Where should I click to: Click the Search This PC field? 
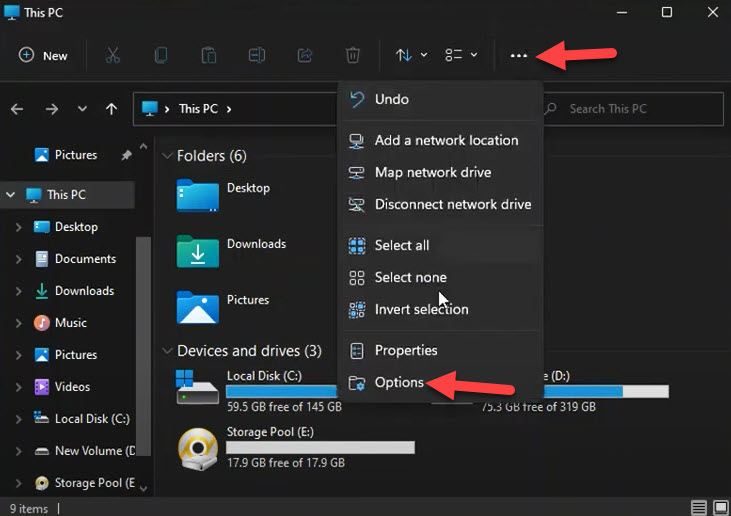point(640,109)
